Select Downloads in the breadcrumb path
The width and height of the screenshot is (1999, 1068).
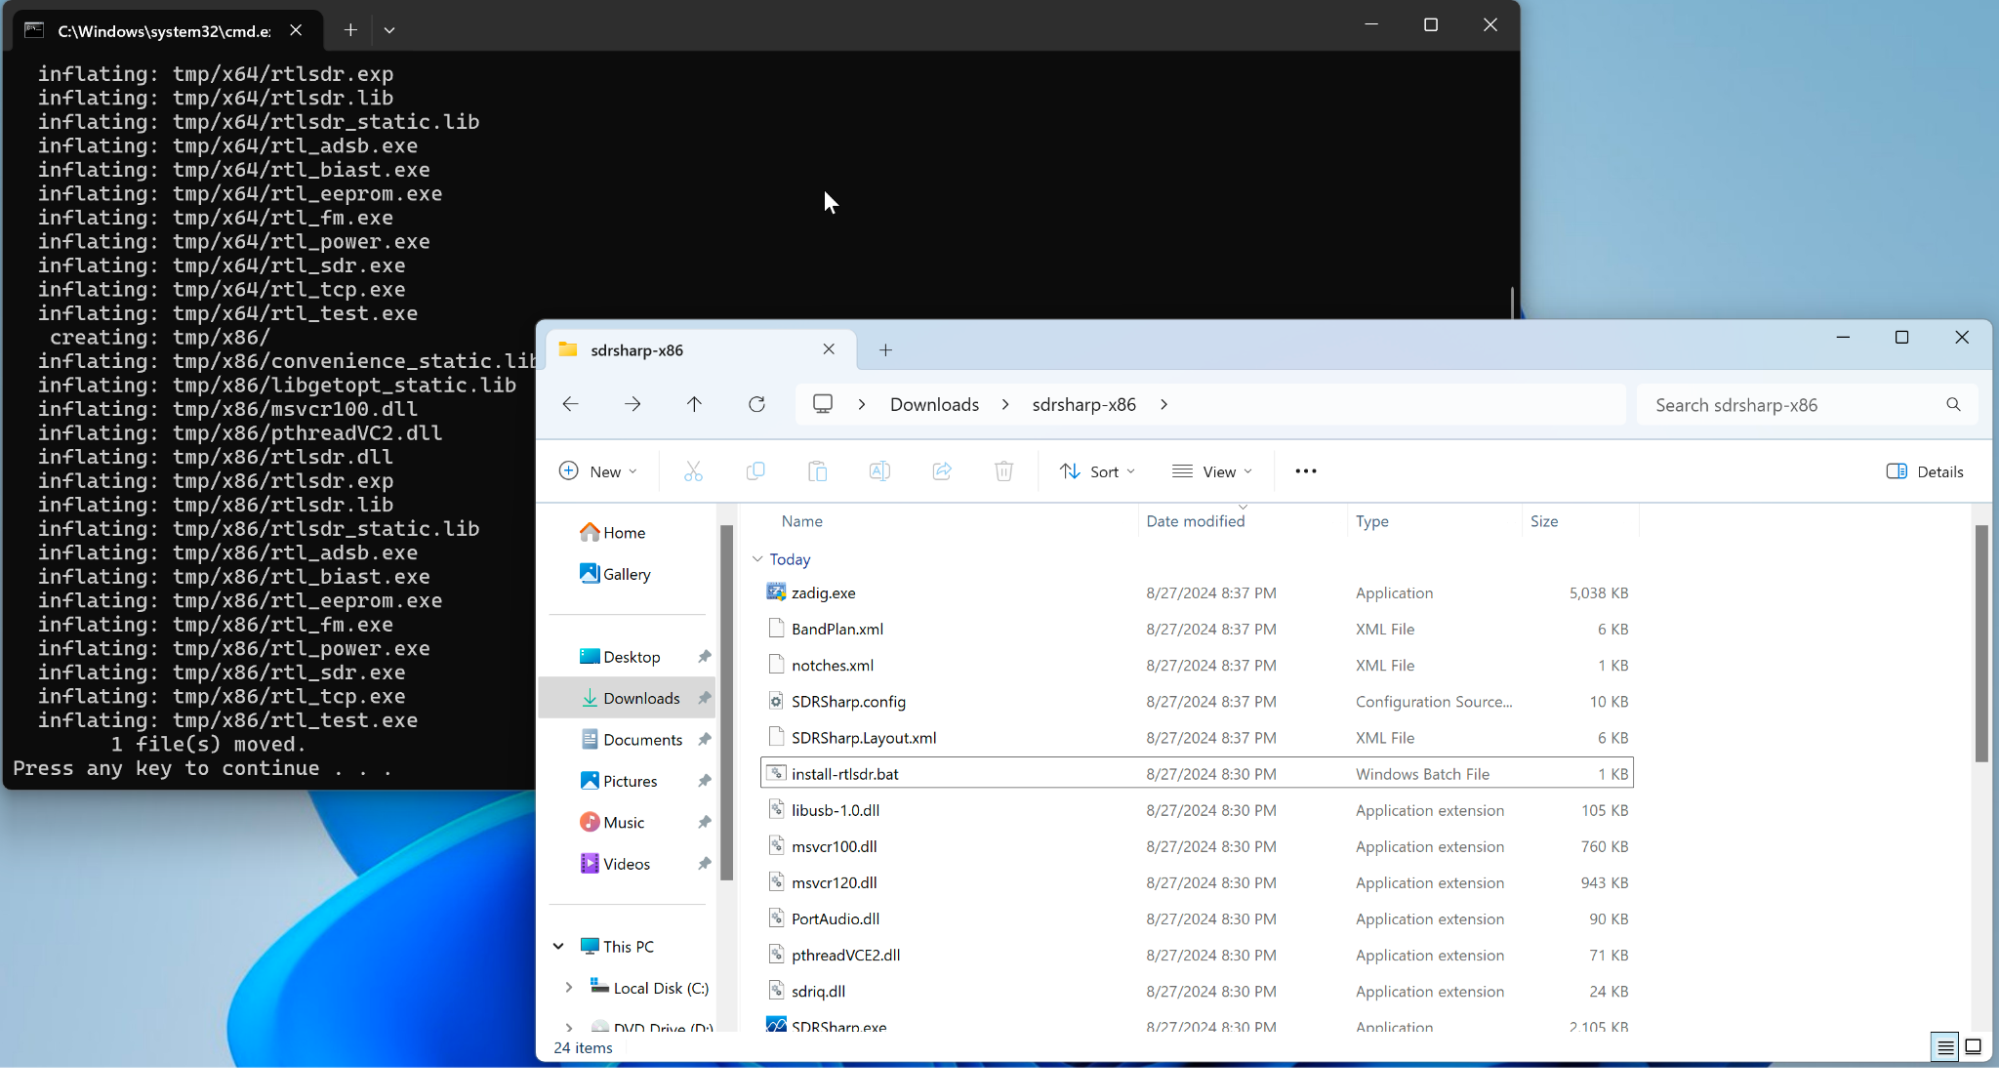pos(934,404)
